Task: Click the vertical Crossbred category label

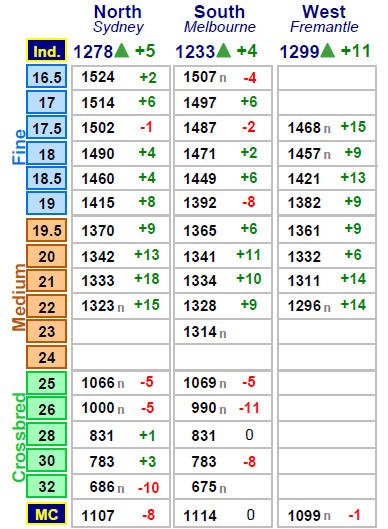Action: [19, 438]
